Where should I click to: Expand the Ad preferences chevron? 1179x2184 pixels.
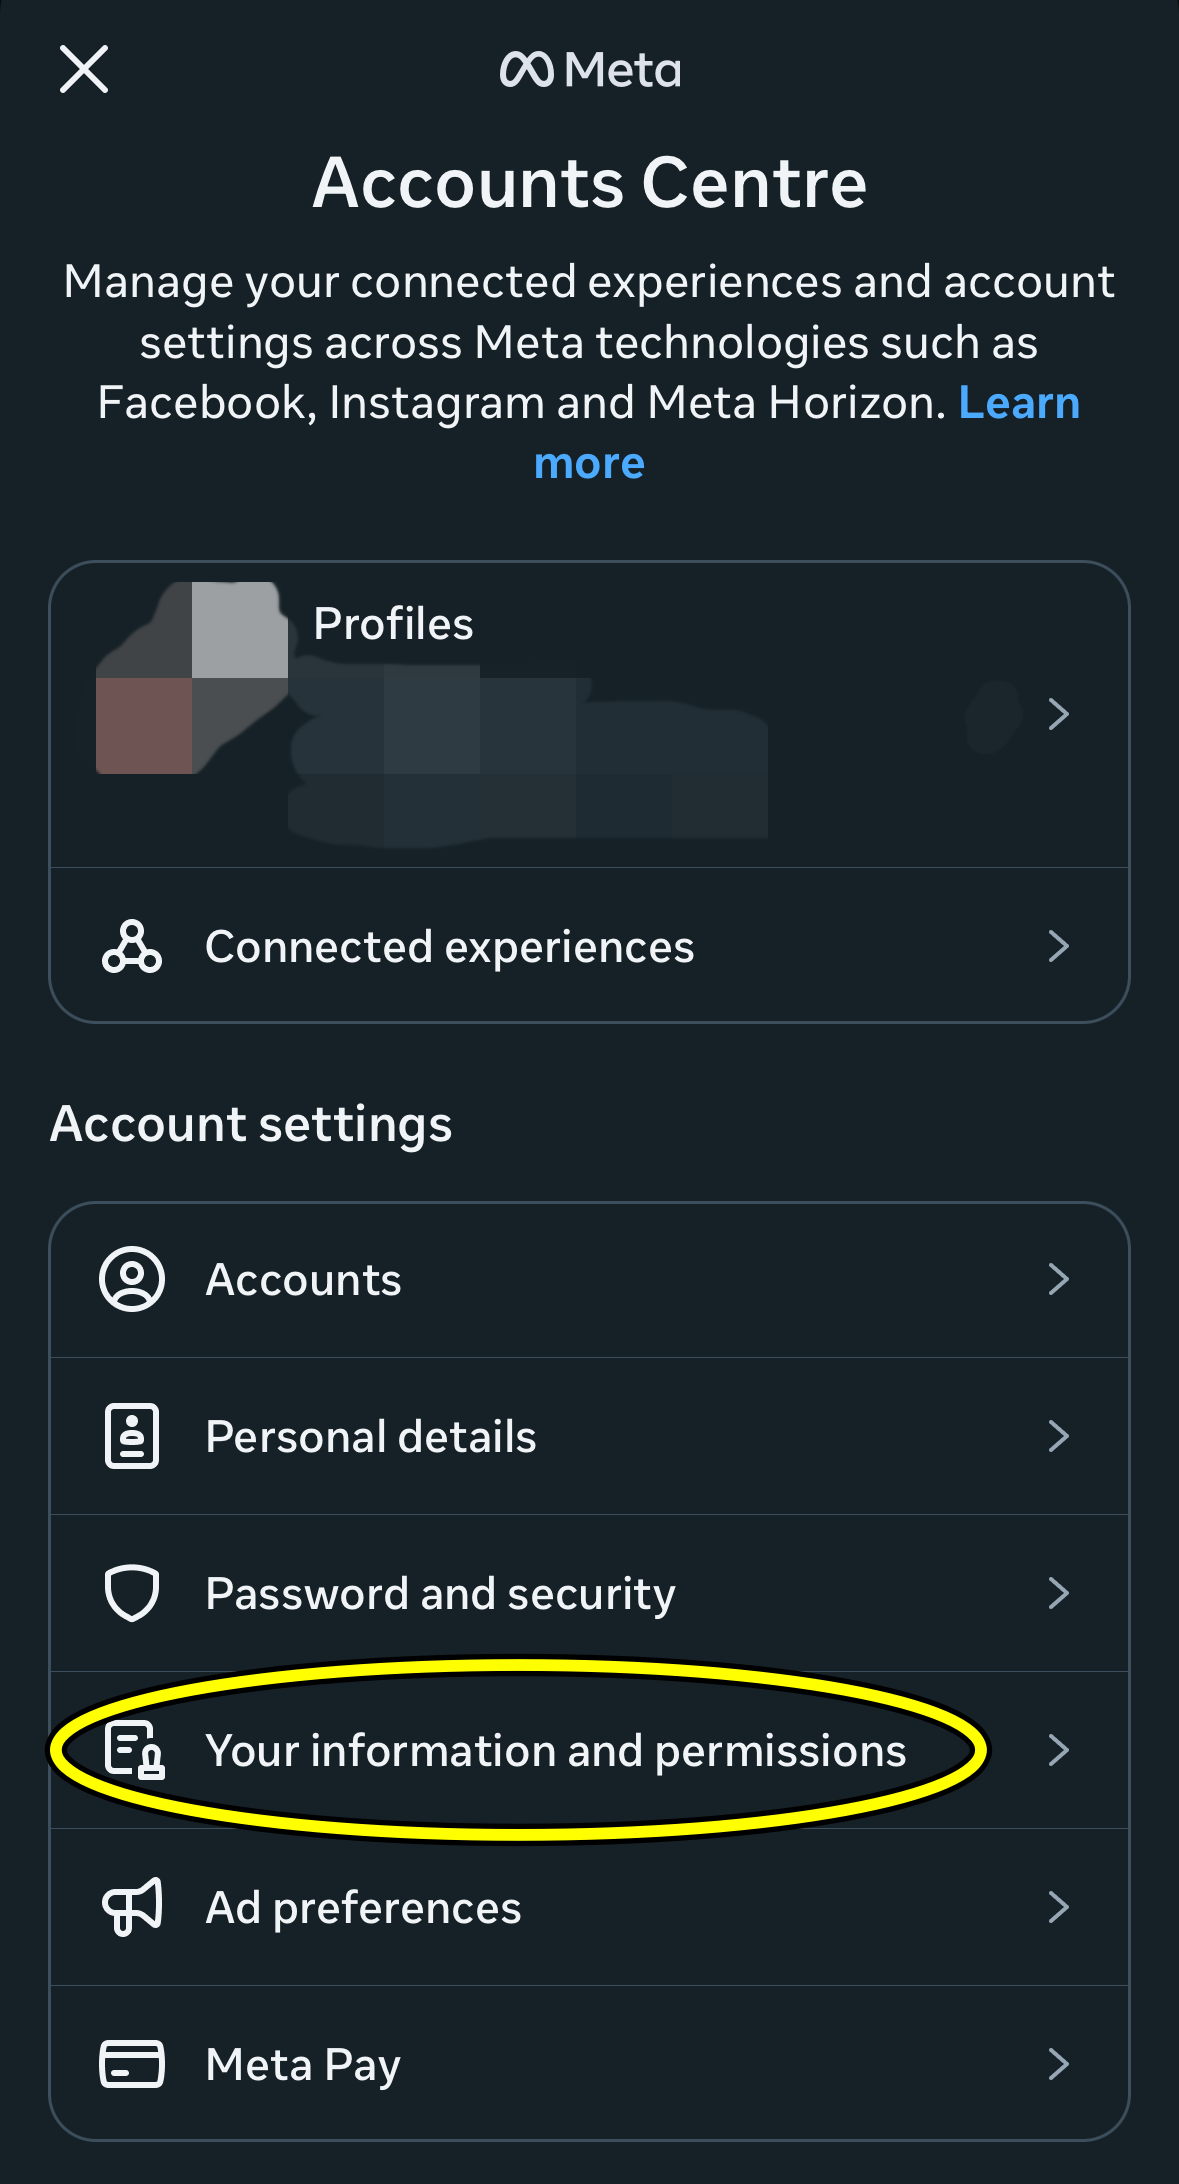tap(1059, 1907)
